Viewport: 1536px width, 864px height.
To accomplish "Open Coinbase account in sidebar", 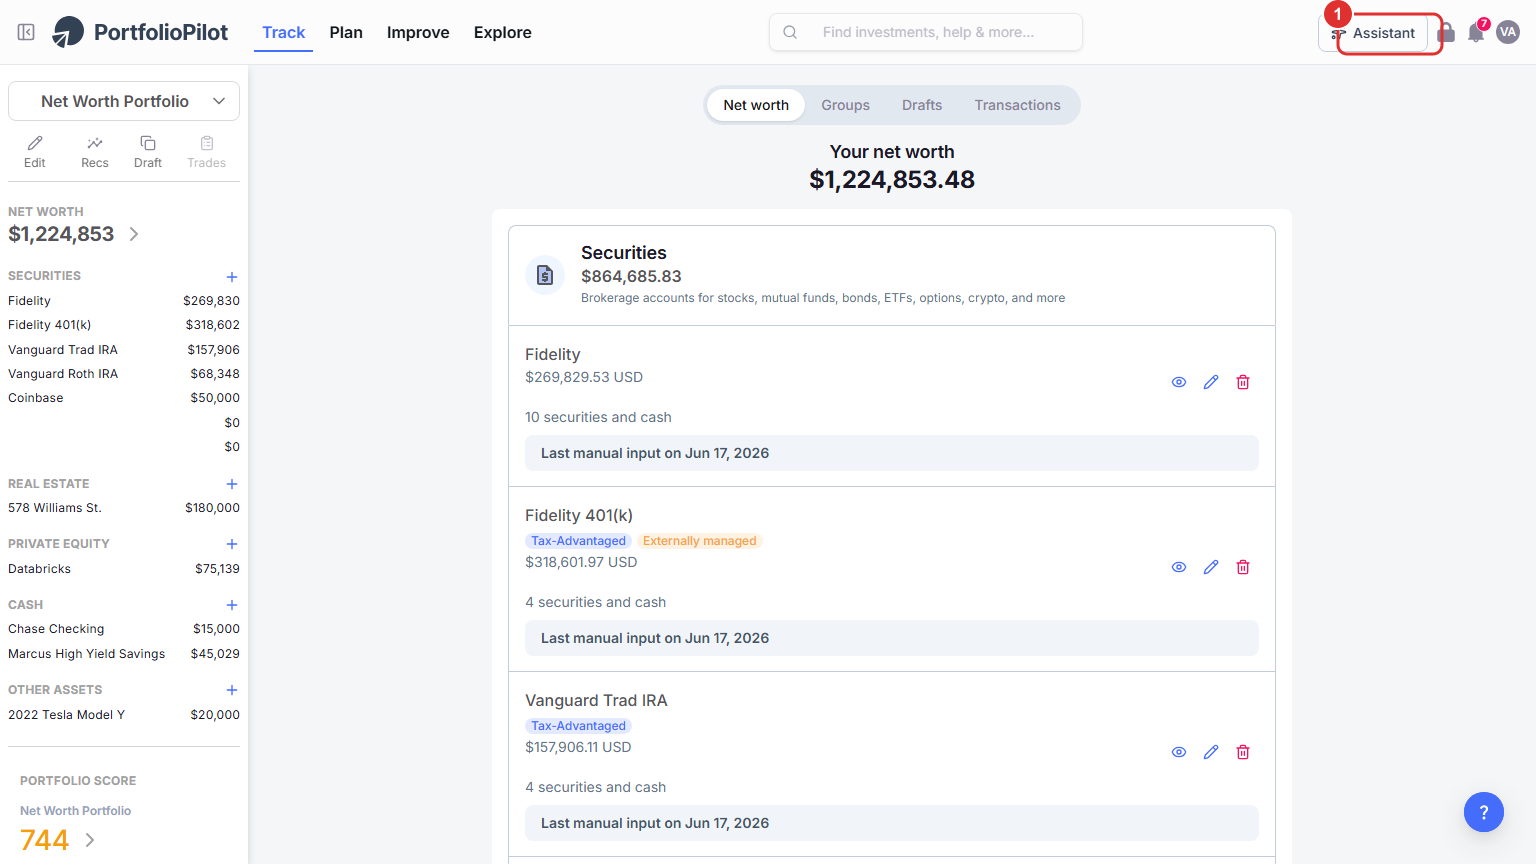I will coord(124,398).
